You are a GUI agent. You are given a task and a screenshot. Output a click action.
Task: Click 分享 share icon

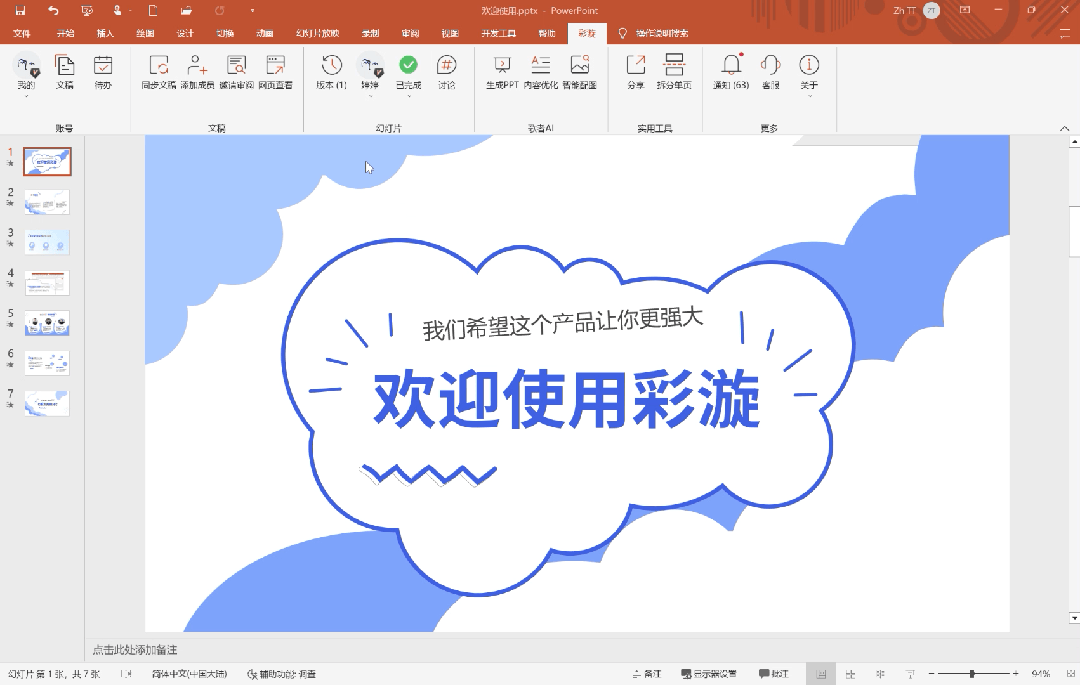point(636,72)
